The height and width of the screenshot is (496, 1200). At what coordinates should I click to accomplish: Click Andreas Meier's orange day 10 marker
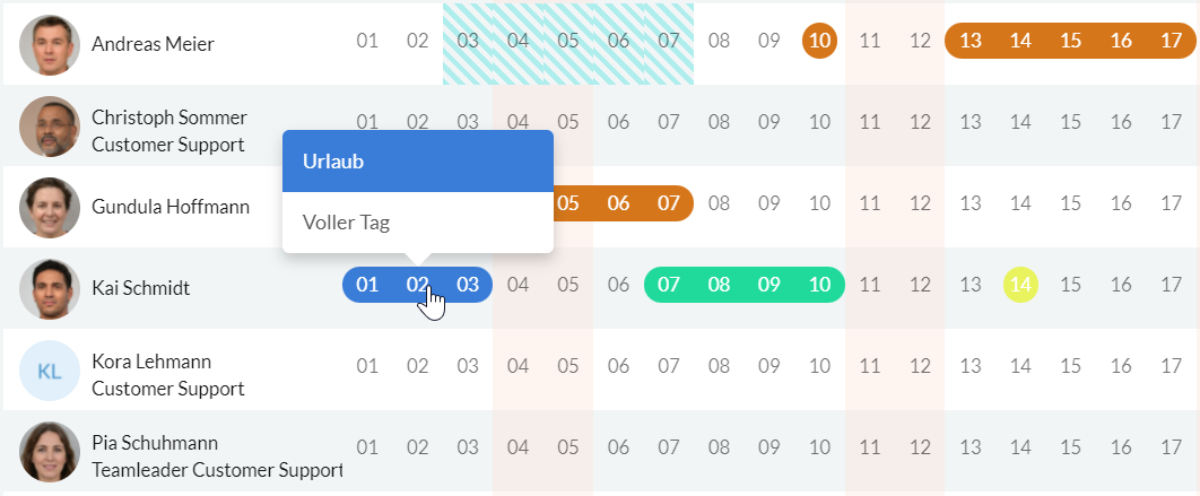pyautogui.click(x=820, y=41)
